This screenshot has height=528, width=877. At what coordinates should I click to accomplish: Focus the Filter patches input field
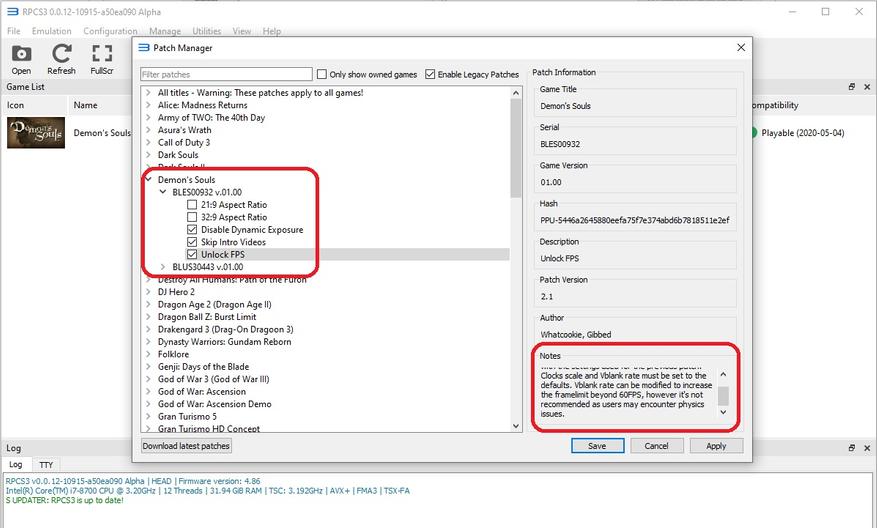coord(227,74)
